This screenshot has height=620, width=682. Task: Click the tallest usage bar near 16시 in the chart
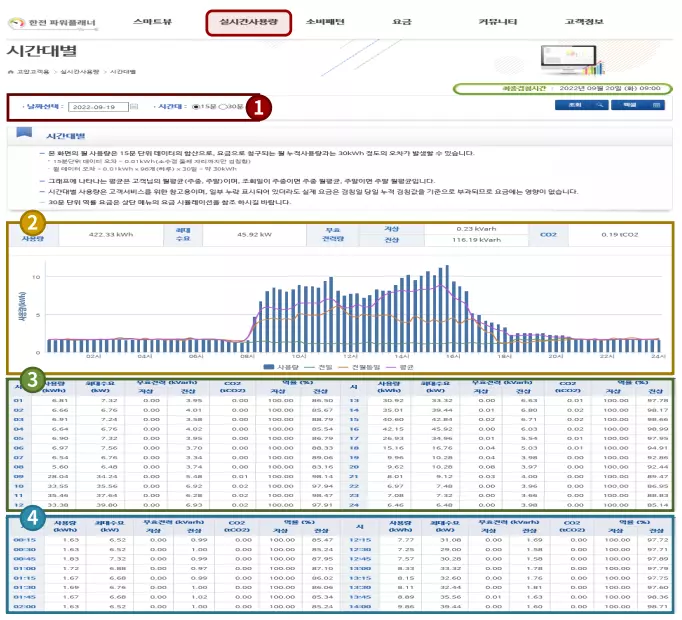click(447, 308)
